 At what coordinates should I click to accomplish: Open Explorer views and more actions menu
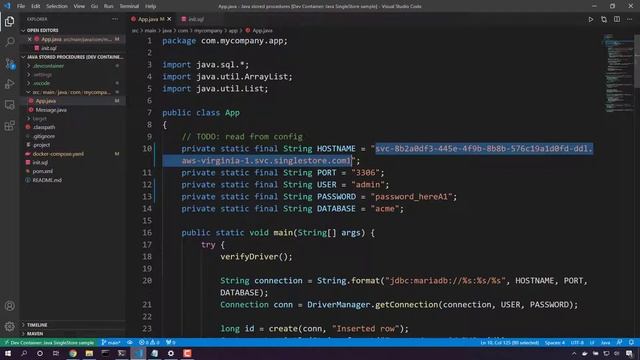(x=115, y=19)
